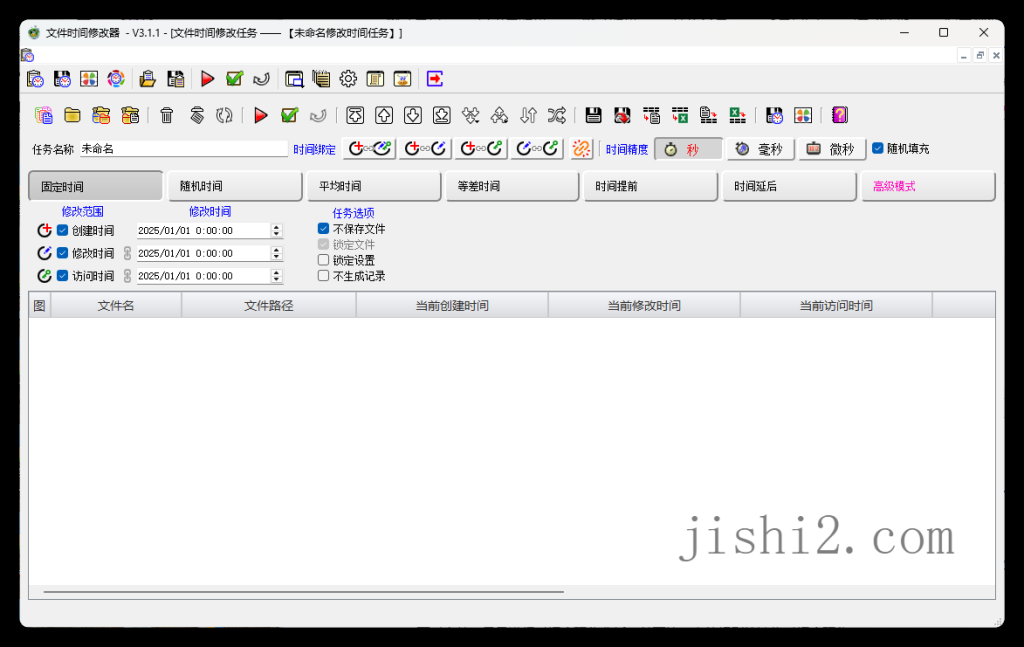The width and height of the screenshot is (1024, 647).
Task: Click the up-down swap arrows icon
Action: [528, 116]
